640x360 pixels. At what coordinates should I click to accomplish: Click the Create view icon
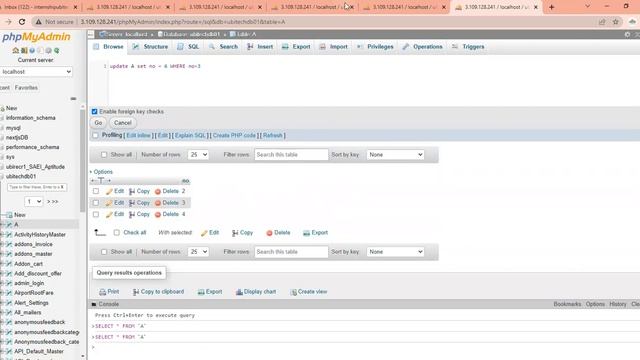click(293, 292)
